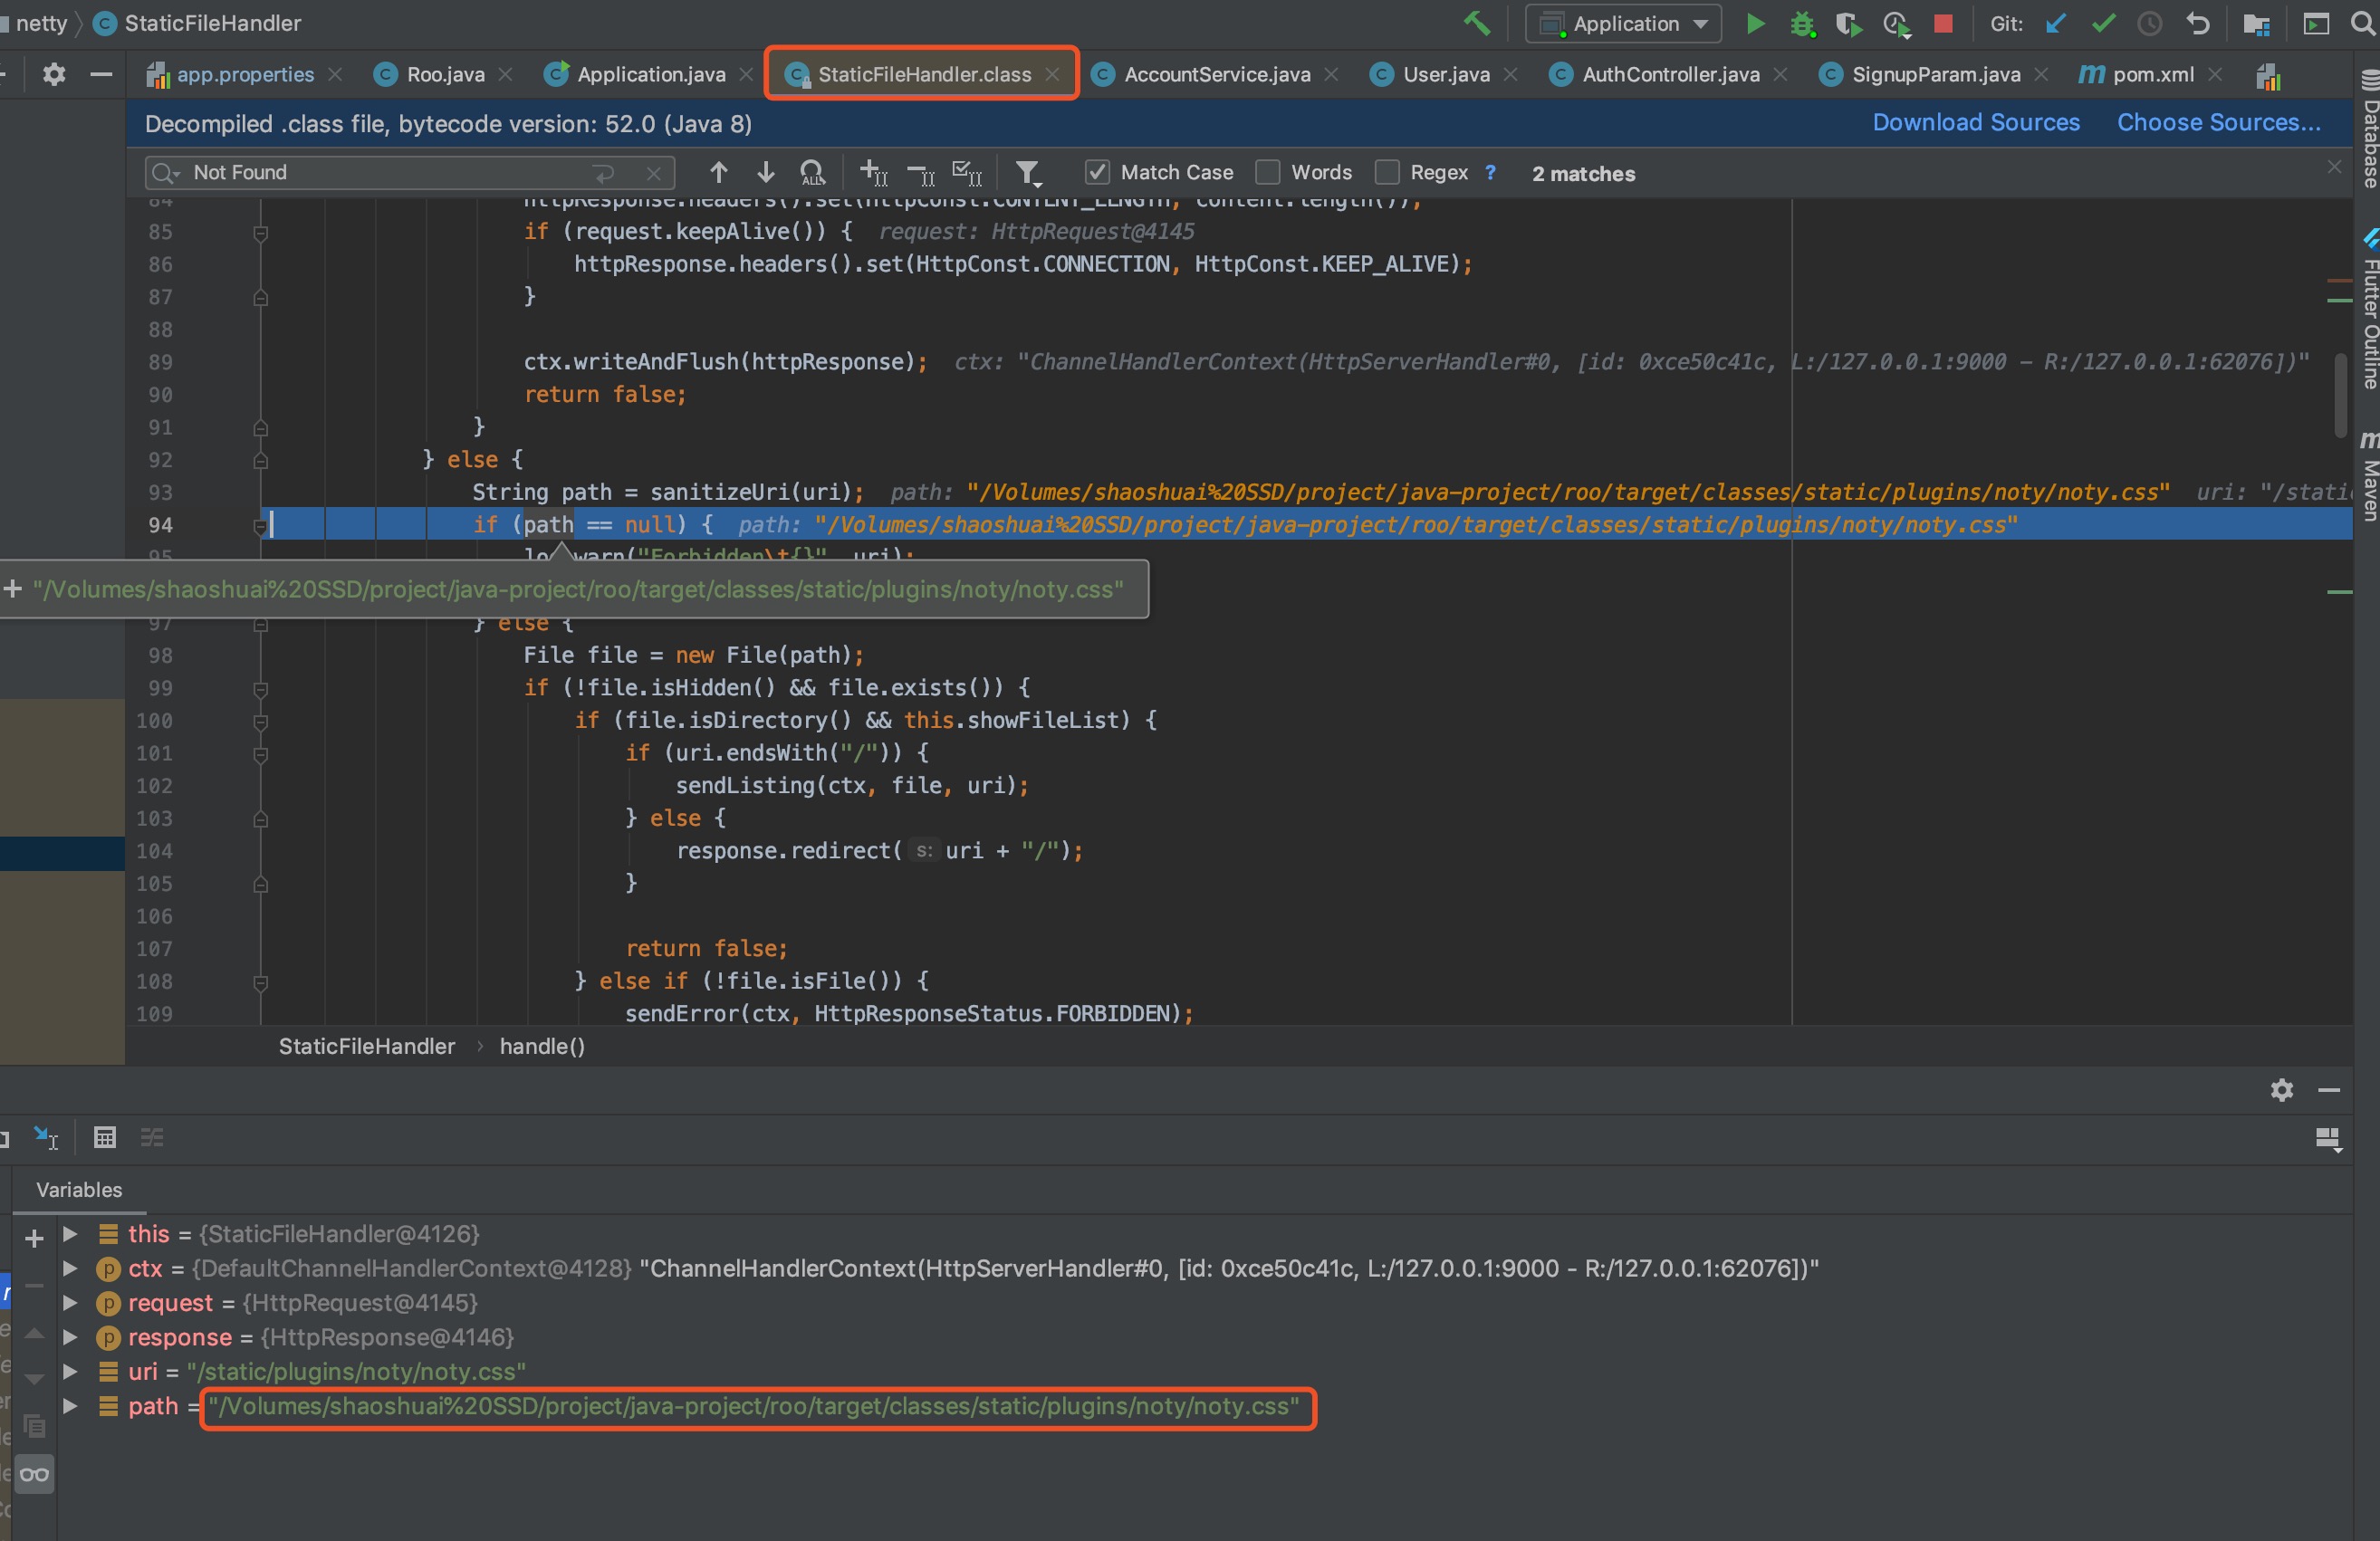The width and height of the screenshot is (2380, 1541).
Task: Open the filter icon in the search bar
Action: point(1029,173)
